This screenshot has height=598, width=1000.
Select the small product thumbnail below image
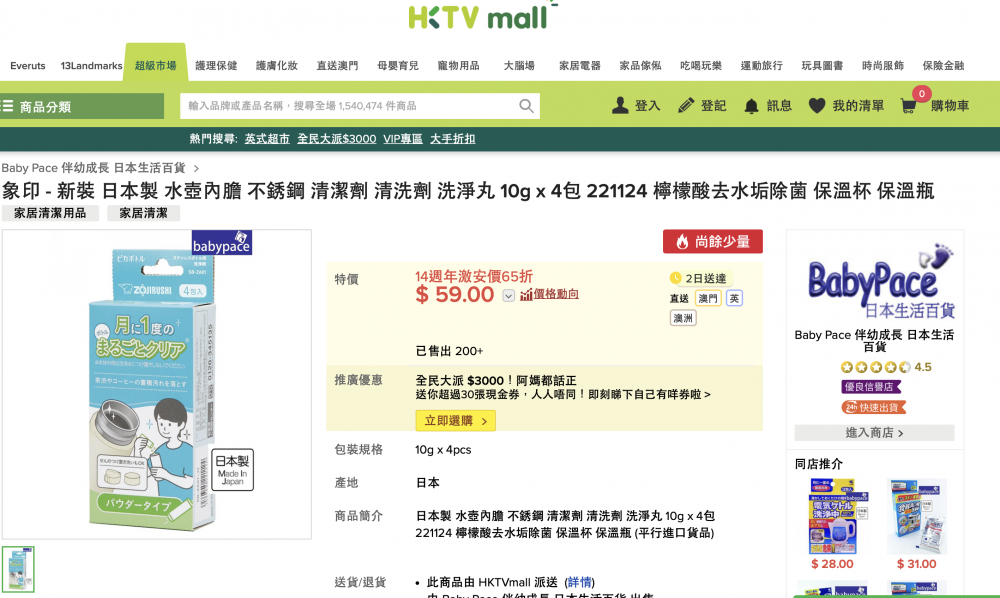click(18, 569)
